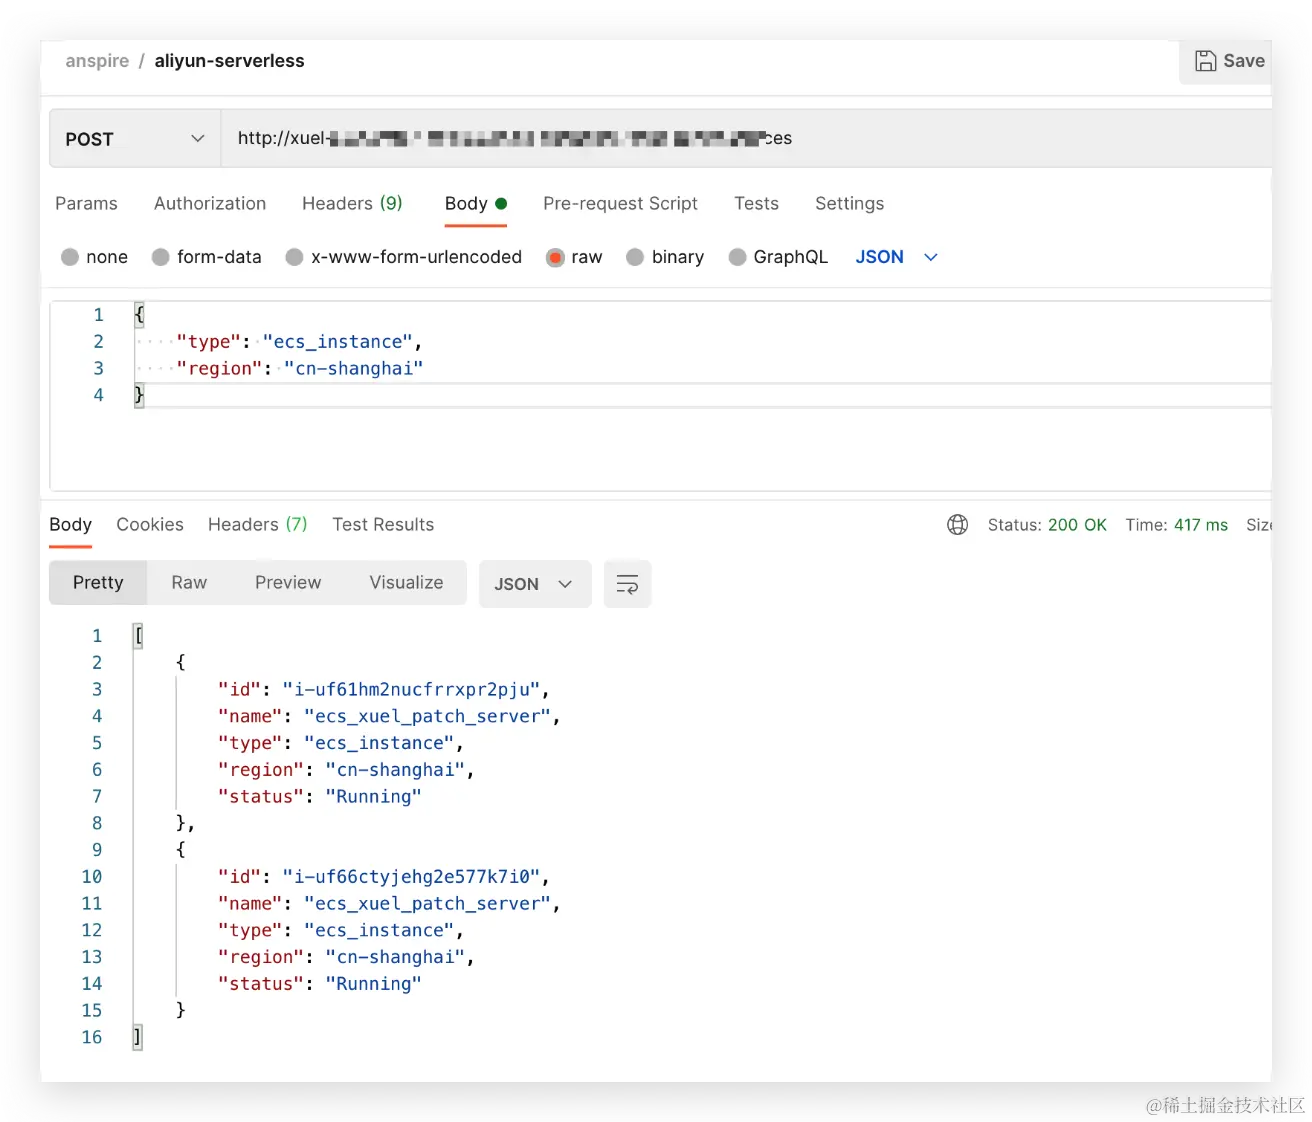Click the id "i-uf66ctyjehg2e577k7i0" value
This screenshot has height=1122, width=1312.
pyautogui.click(x=411, y=876)
